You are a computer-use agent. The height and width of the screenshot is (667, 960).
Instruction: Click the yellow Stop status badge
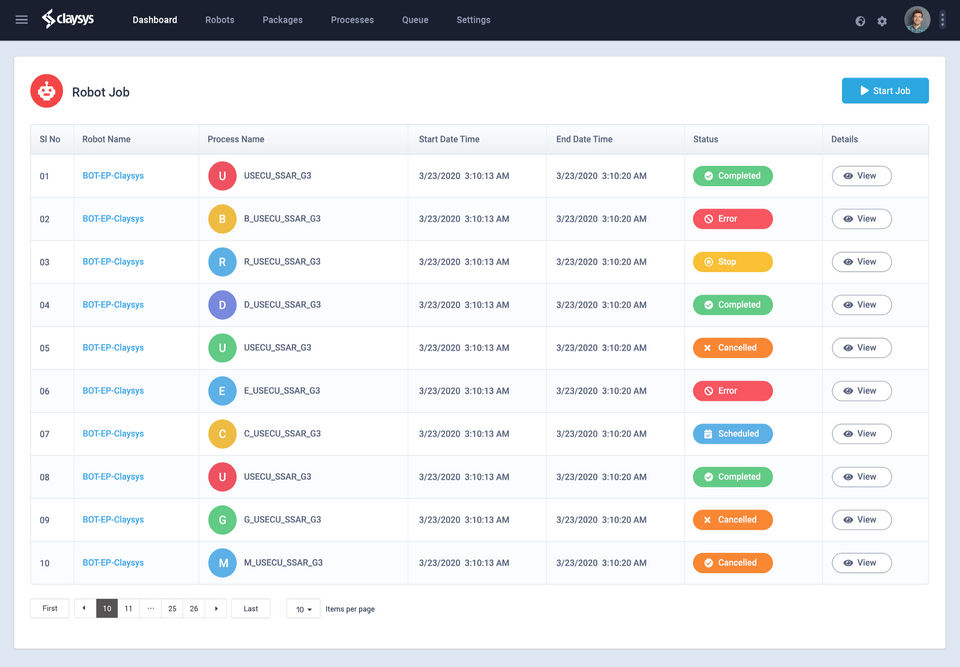(733, 262)
